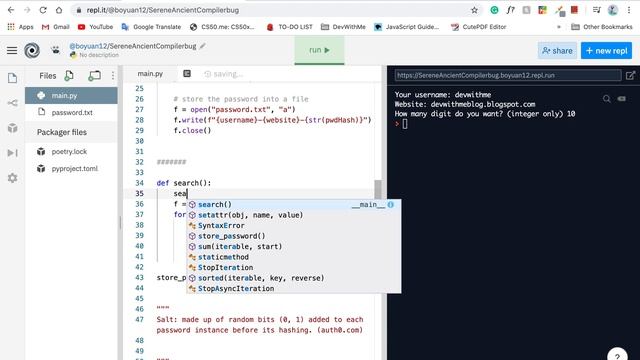Search console with magnifier icon
The image size is (640, 360).
[607, 99]
